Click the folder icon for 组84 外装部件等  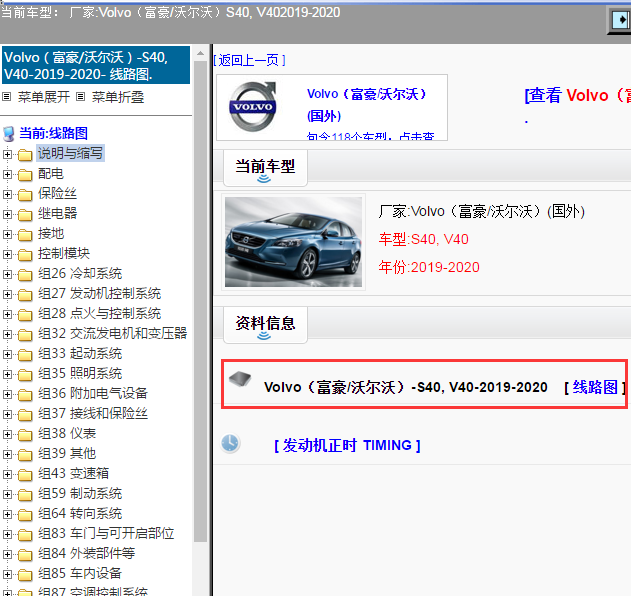25,555
